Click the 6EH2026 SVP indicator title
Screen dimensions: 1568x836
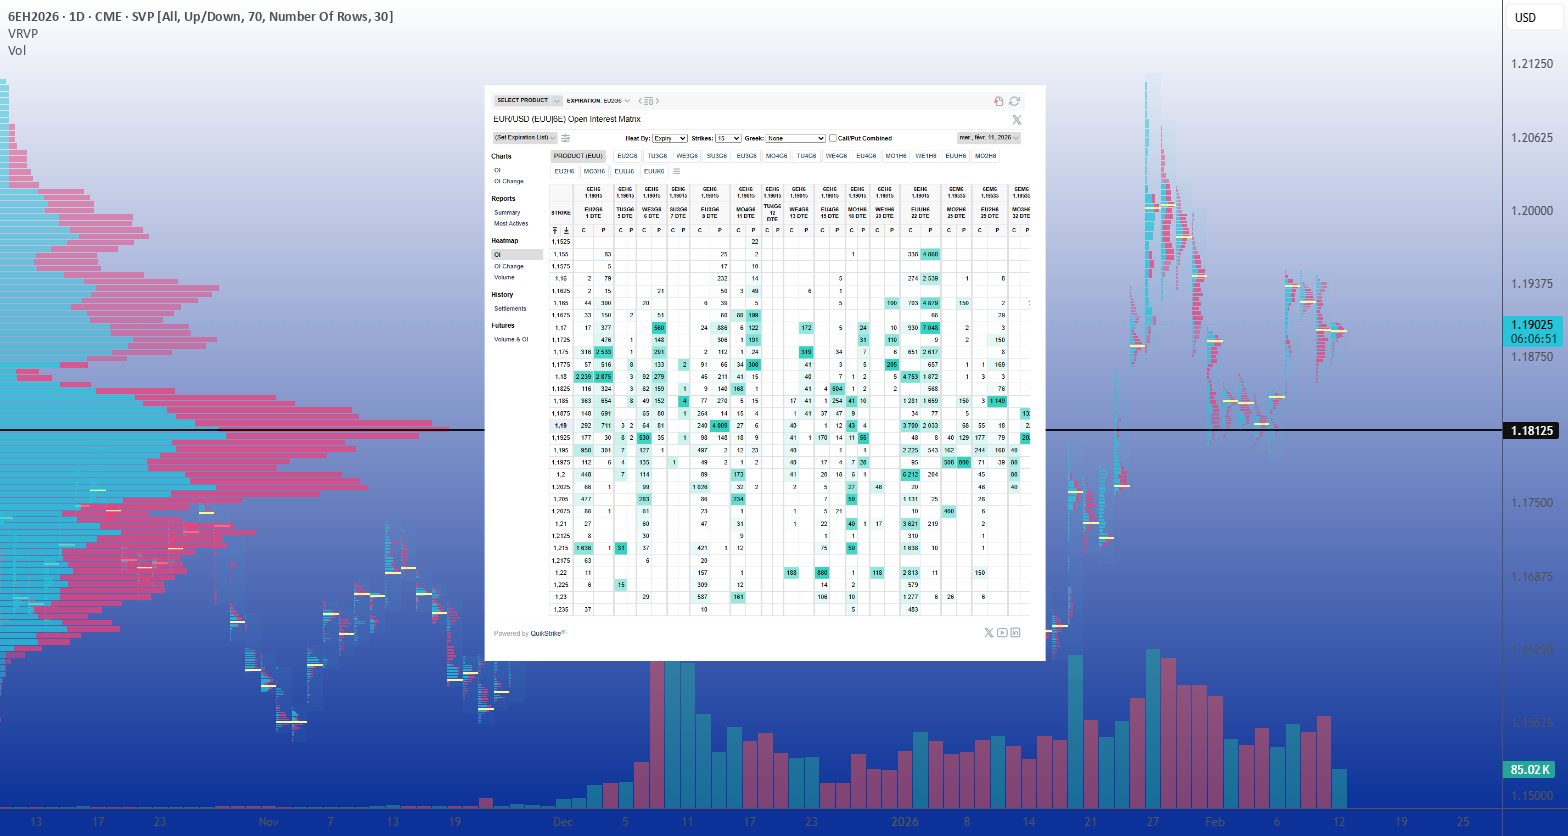pyautogui.click(x=200, y=17)
